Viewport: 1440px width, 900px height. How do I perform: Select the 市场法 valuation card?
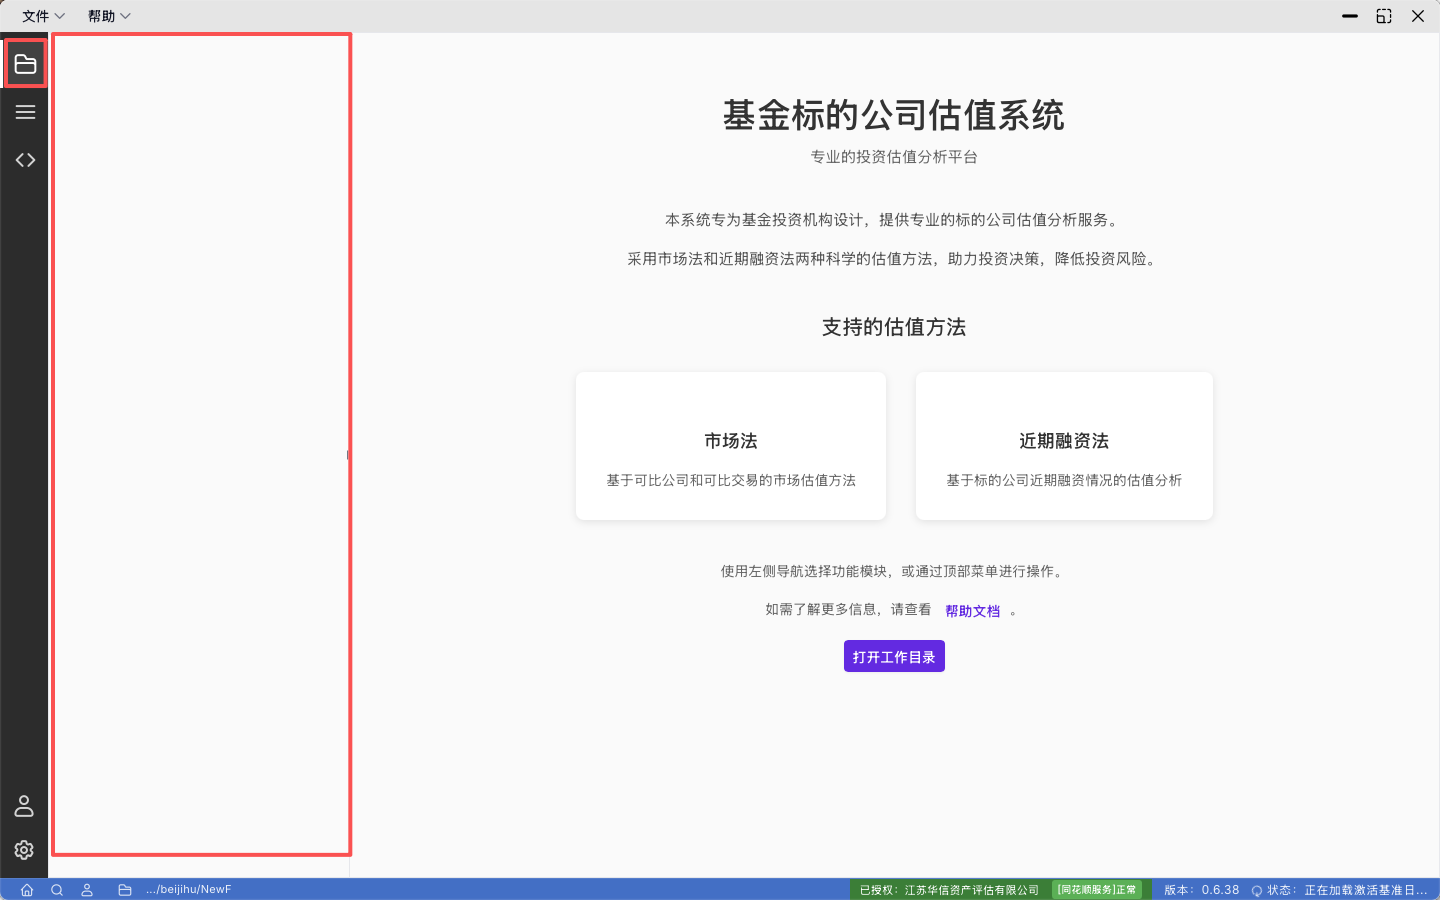(731, 446)
